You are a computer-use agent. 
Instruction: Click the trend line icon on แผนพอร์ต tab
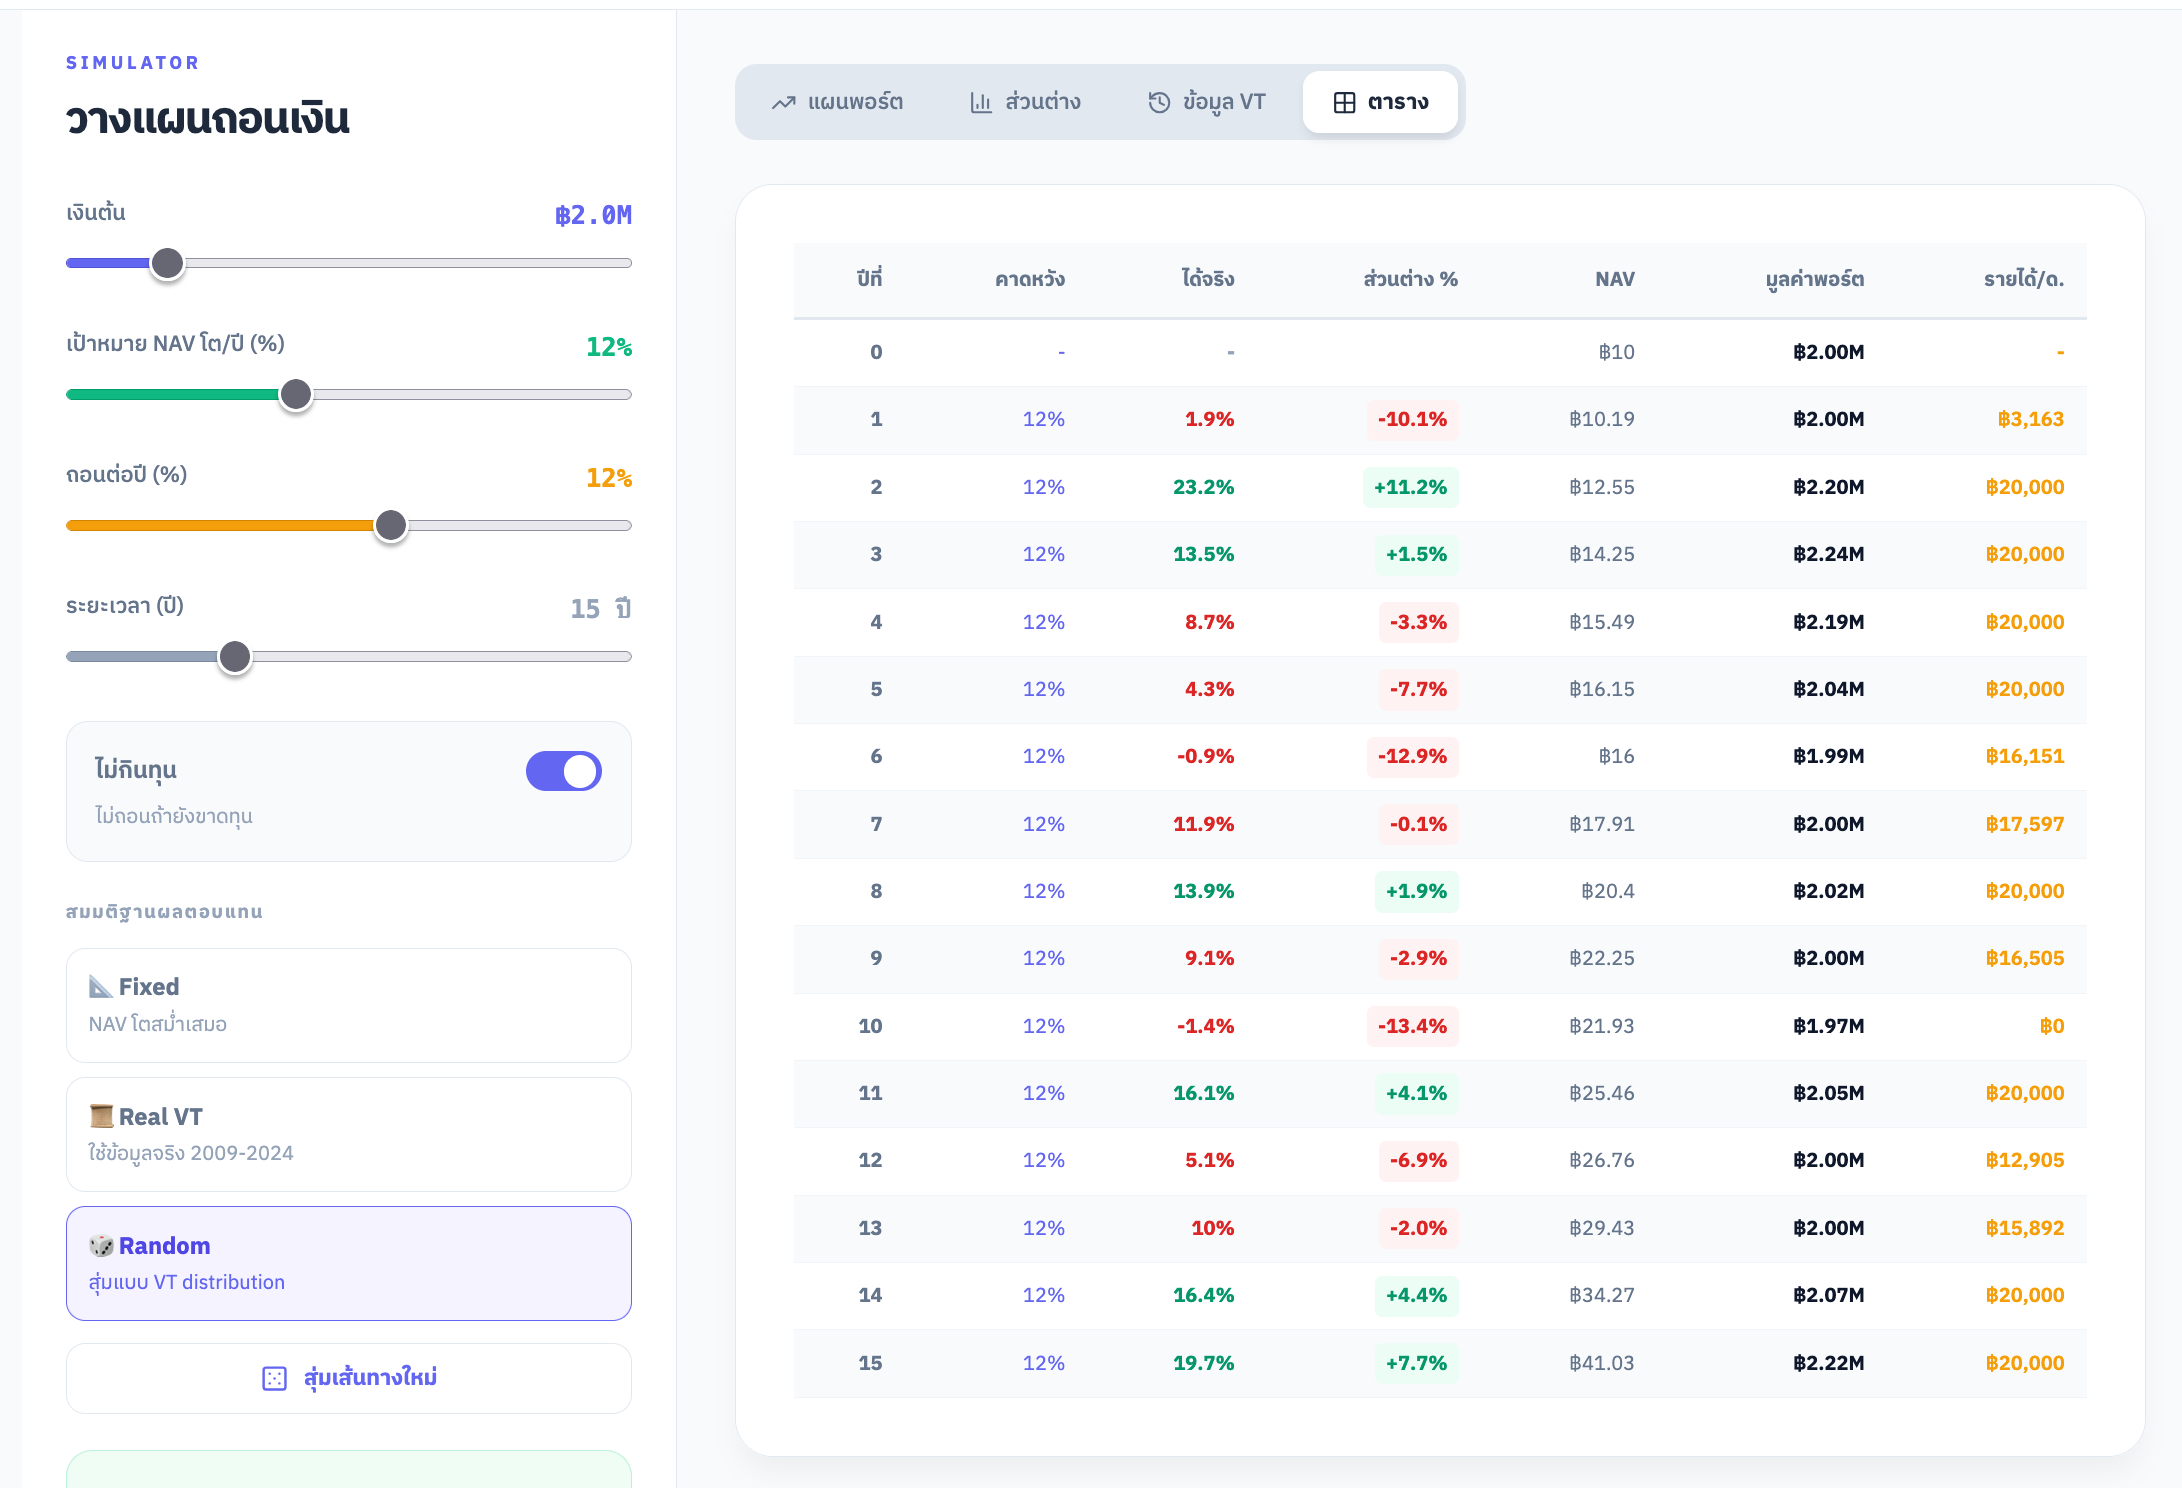(783, 103)
